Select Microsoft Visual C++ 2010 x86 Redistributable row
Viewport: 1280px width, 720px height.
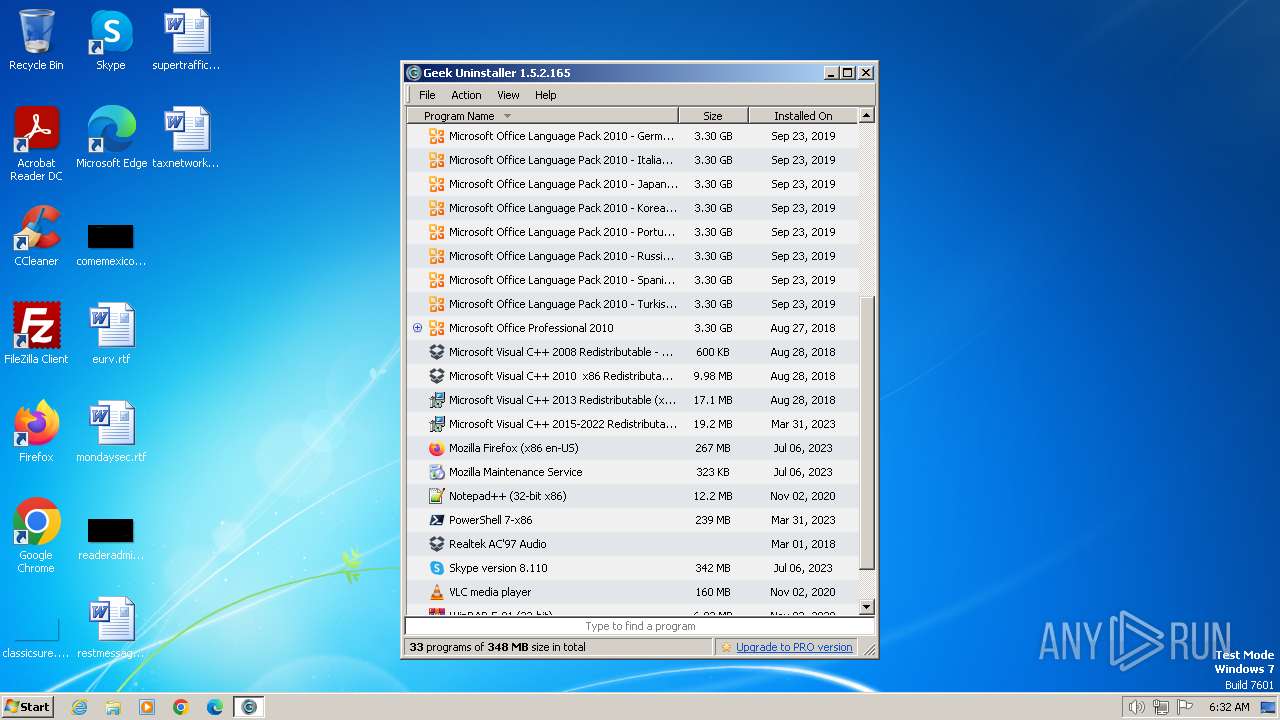pos(633,376)
